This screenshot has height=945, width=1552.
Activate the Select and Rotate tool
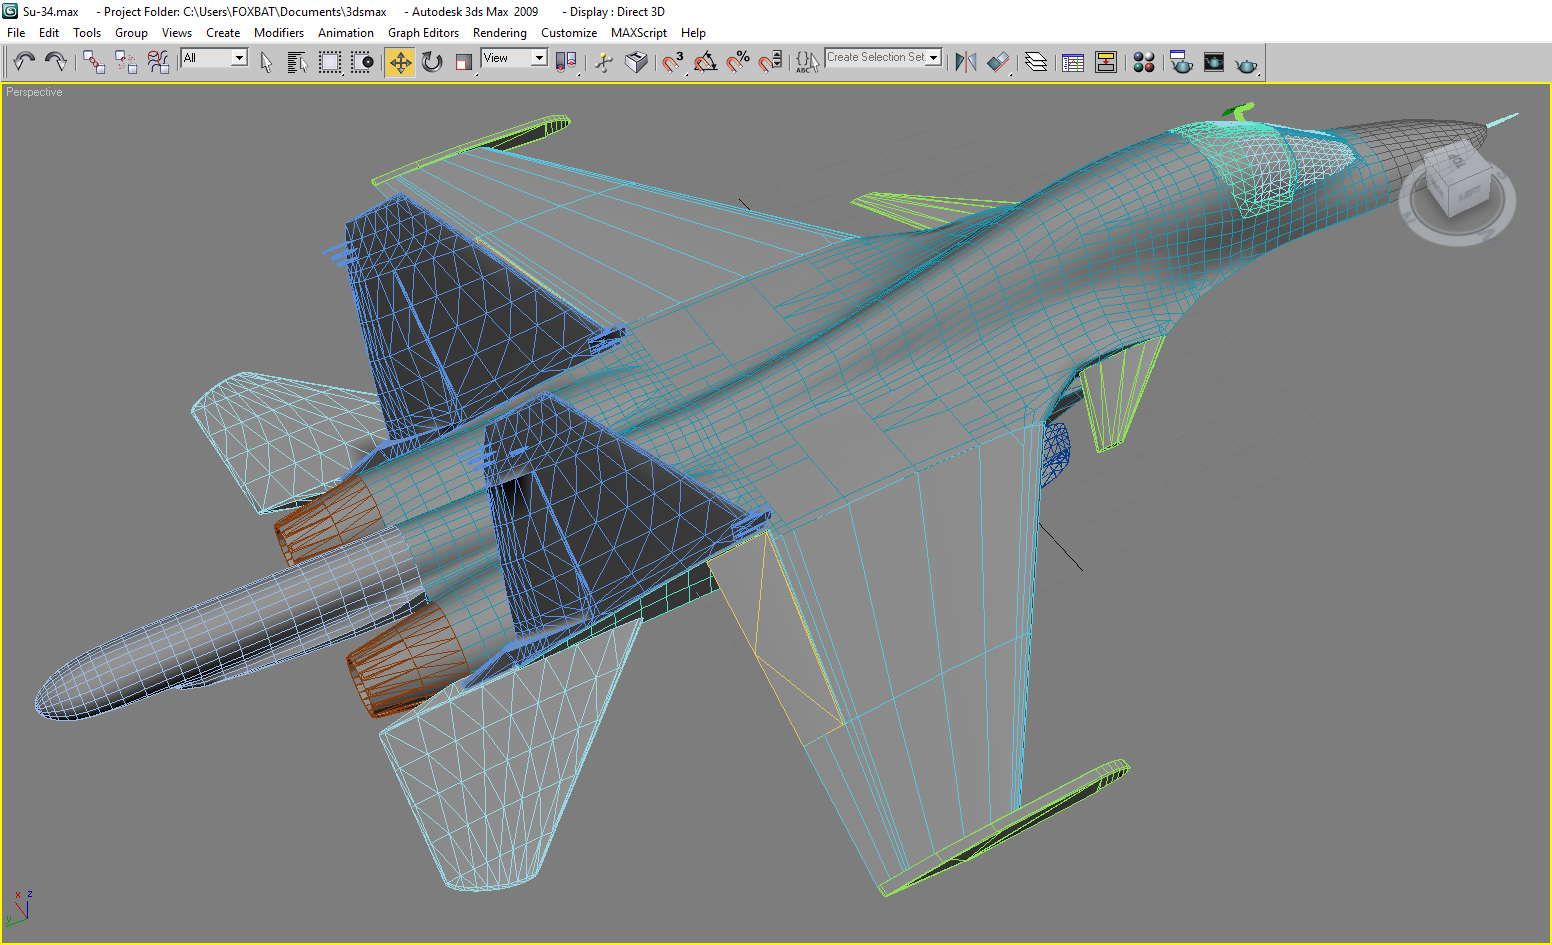[432, 62]
